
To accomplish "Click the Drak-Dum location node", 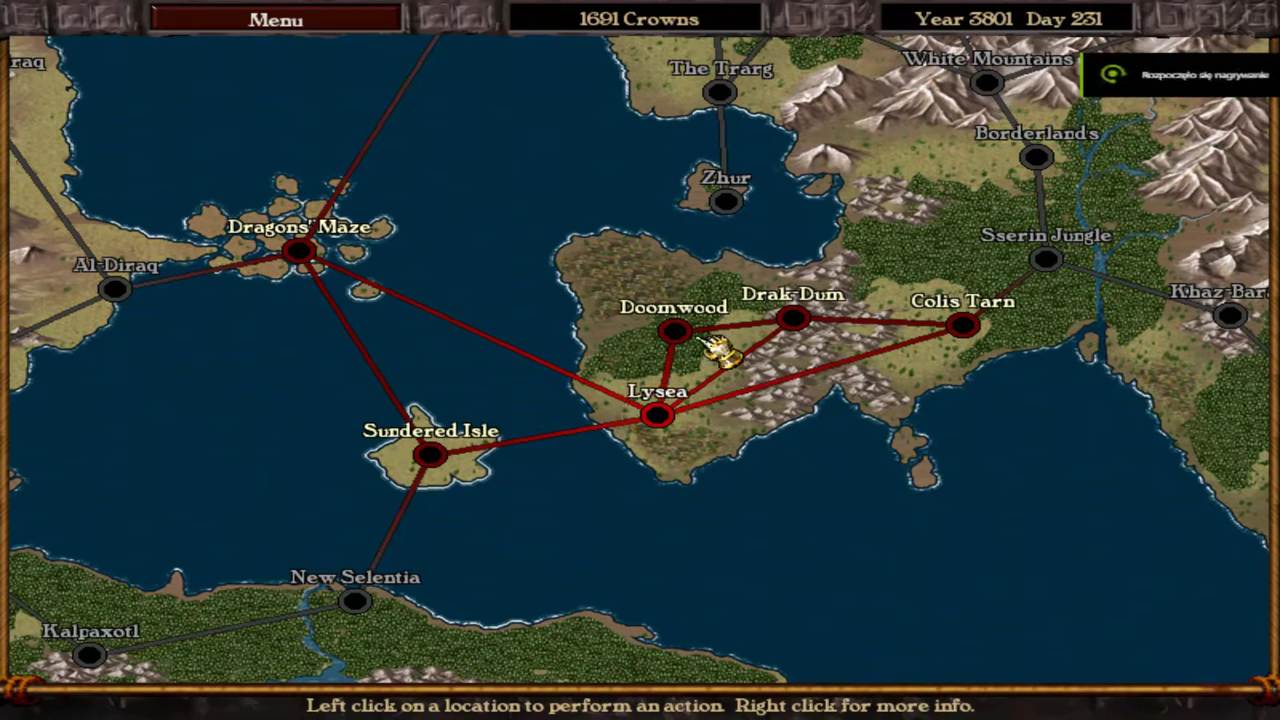I will 793,319.
